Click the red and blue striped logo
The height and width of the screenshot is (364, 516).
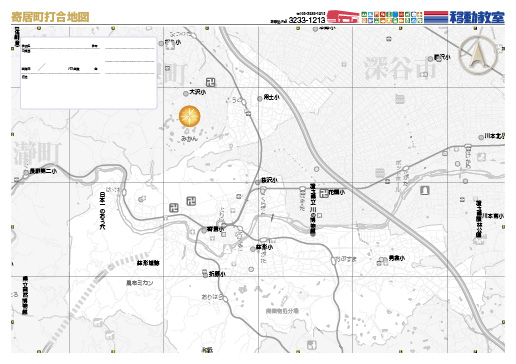(436, 17)
